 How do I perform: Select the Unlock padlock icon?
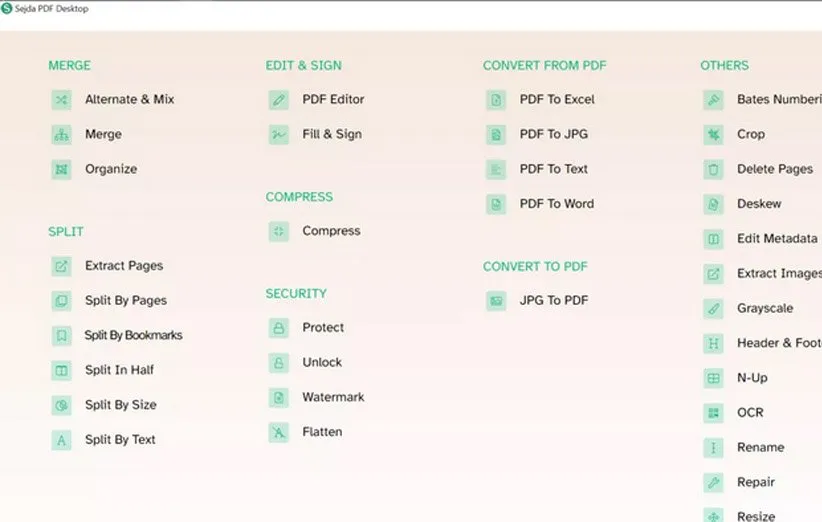tap(279, 363)
